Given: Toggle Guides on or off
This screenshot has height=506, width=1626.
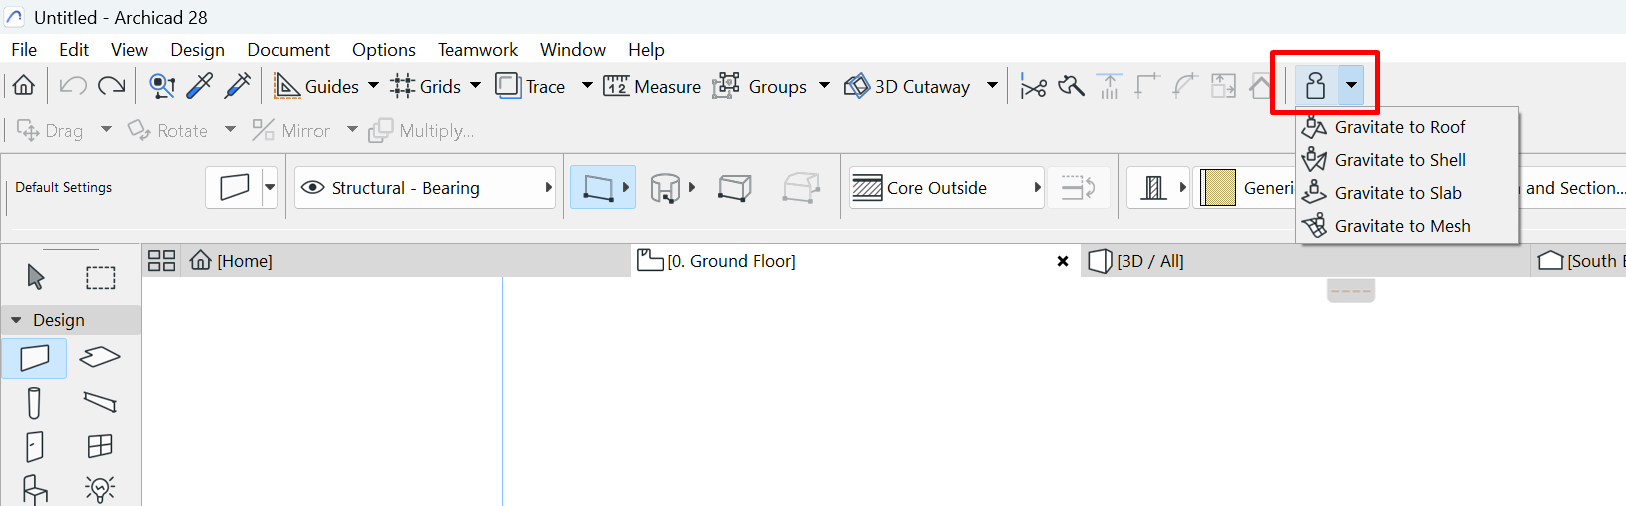Looking at the screenshot, I should [317, 87].
